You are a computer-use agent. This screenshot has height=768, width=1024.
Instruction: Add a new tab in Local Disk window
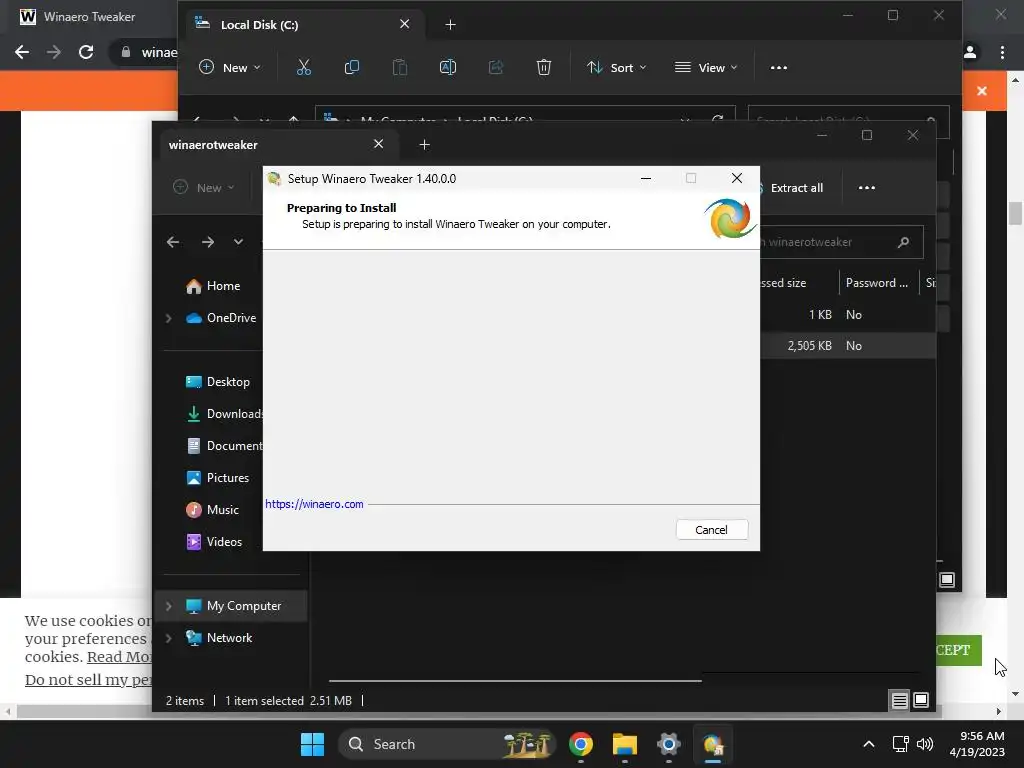(x=450, y=25)
